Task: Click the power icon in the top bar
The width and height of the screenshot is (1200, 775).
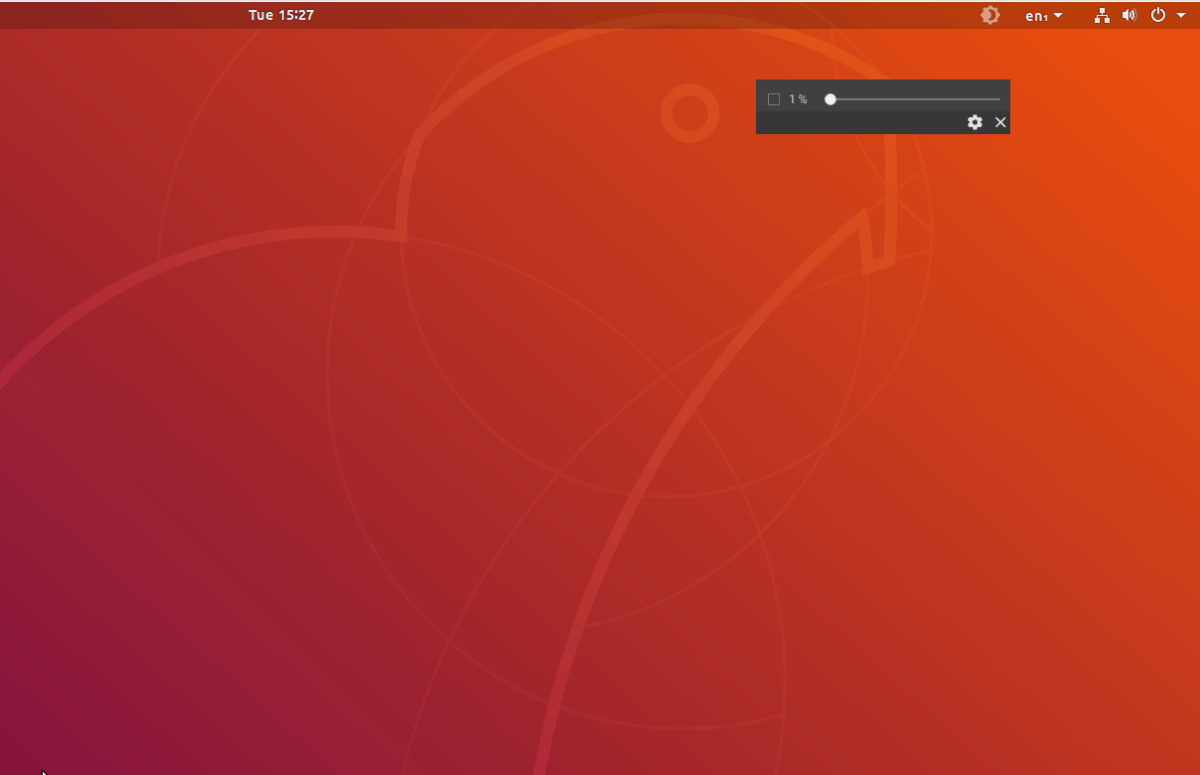Action: pyautogui.click(x=1157, y=15)
